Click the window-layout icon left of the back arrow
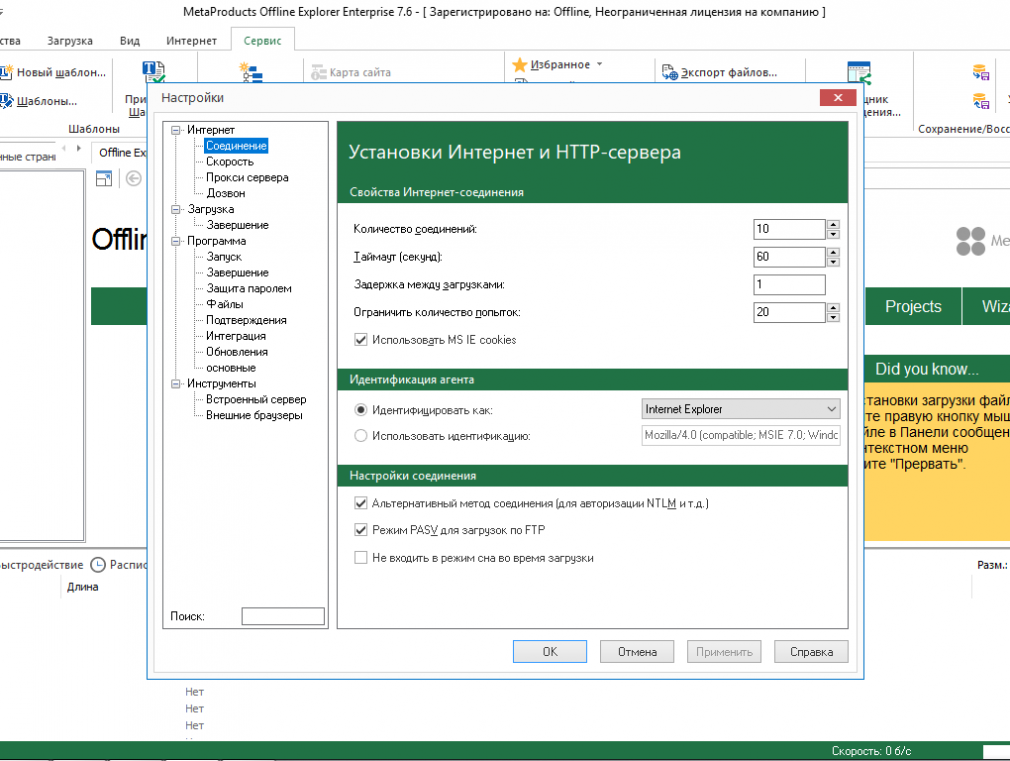 (x=104, y=178)
